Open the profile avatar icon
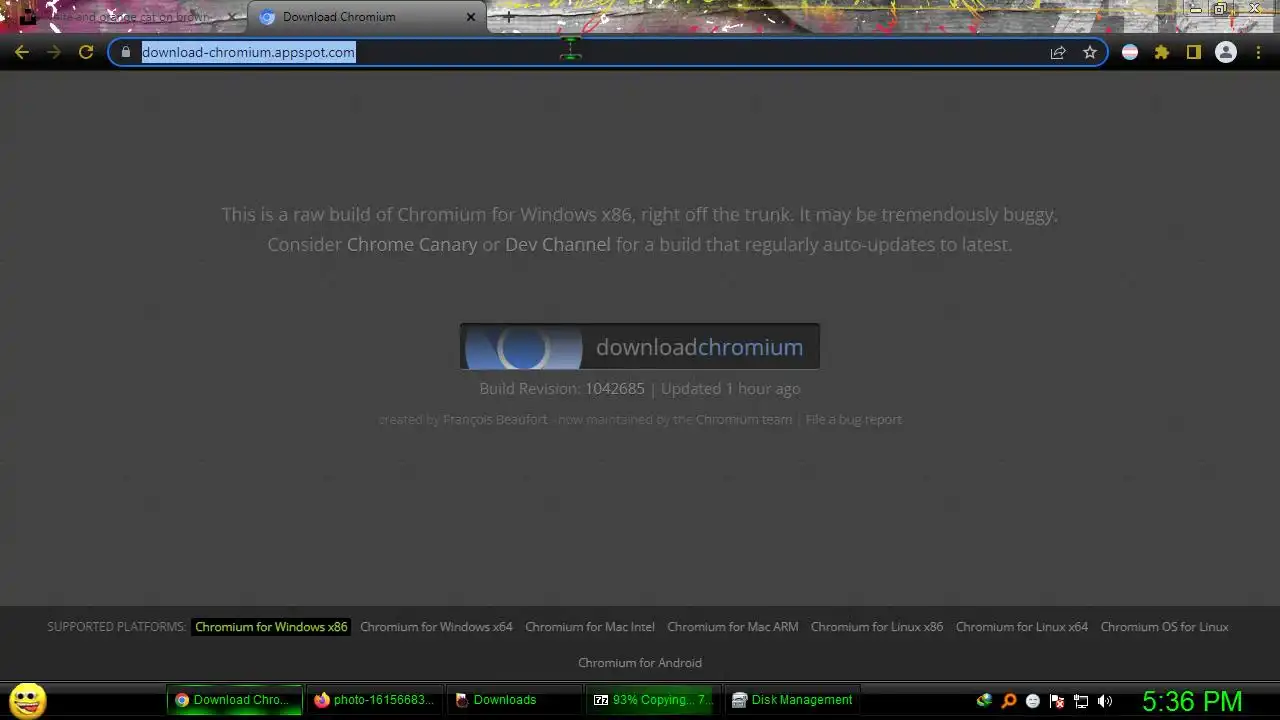Viewport: 1280px width, 720px height. coord(1226,52)
